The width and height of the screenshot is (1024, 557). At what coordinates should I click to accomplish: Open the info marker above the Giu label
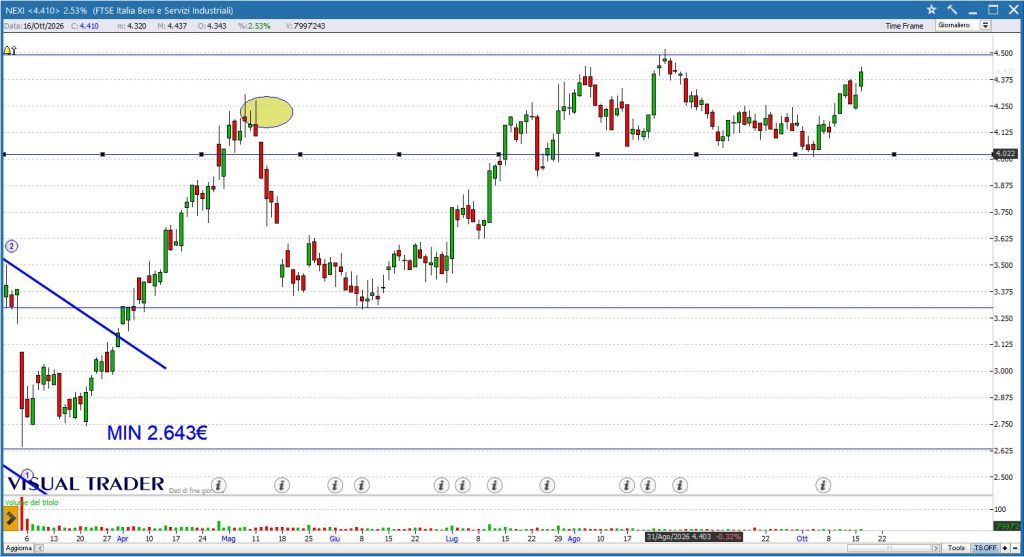(x=335, y=485)
